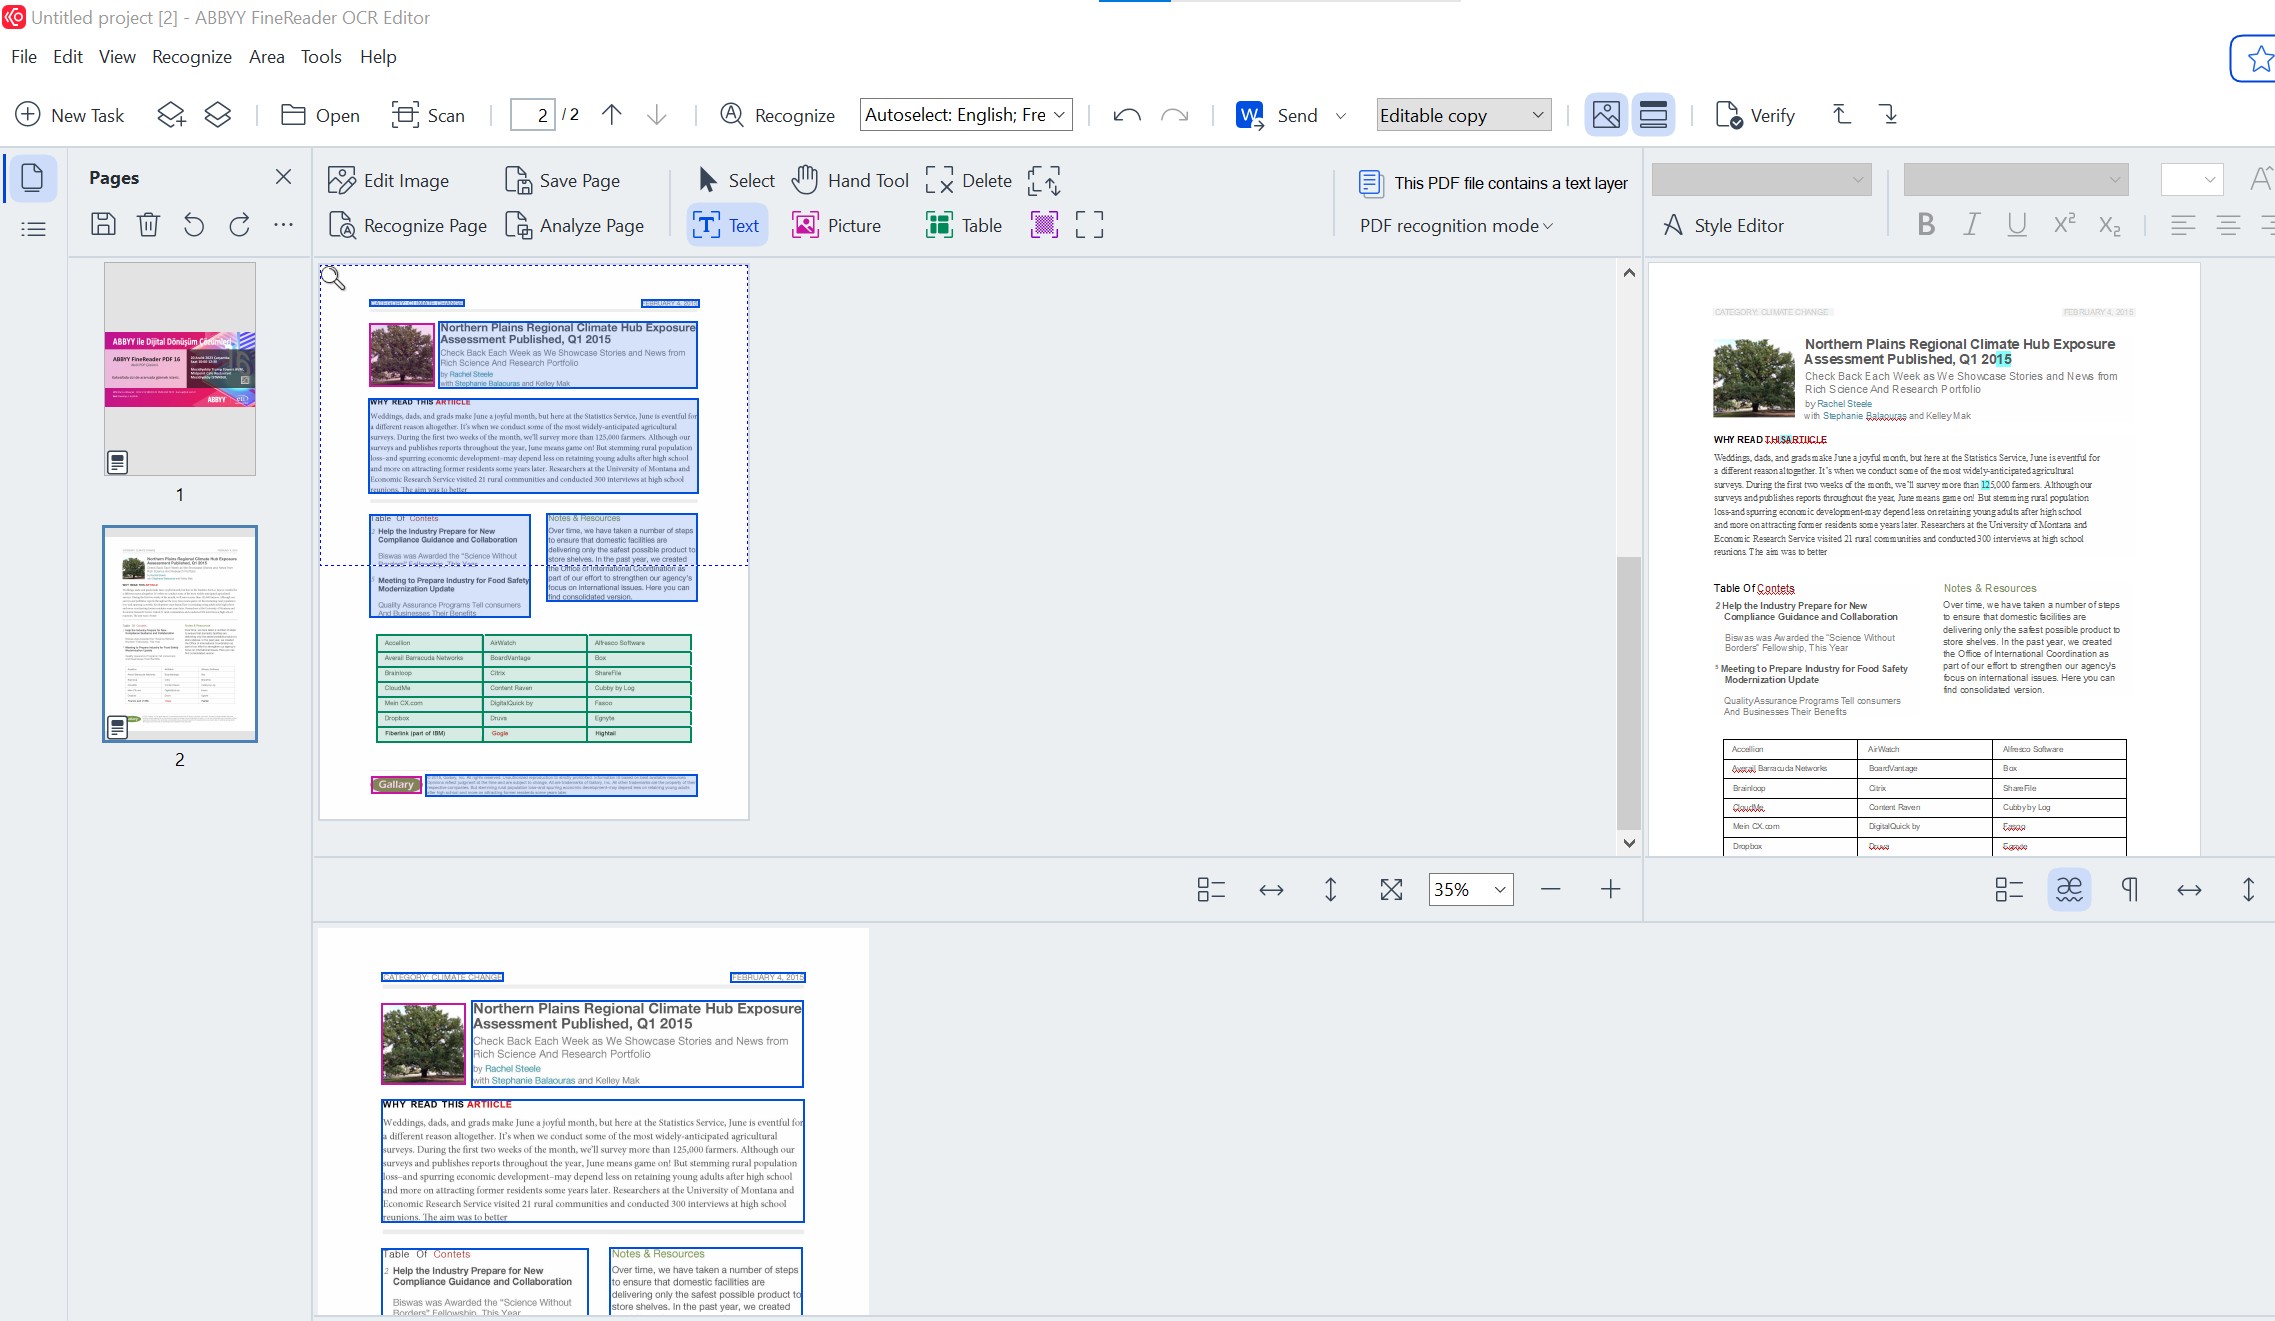Screen dimensions: 2275x1321
Task: Select the Picture area tool
Action: tap(837, 225)
